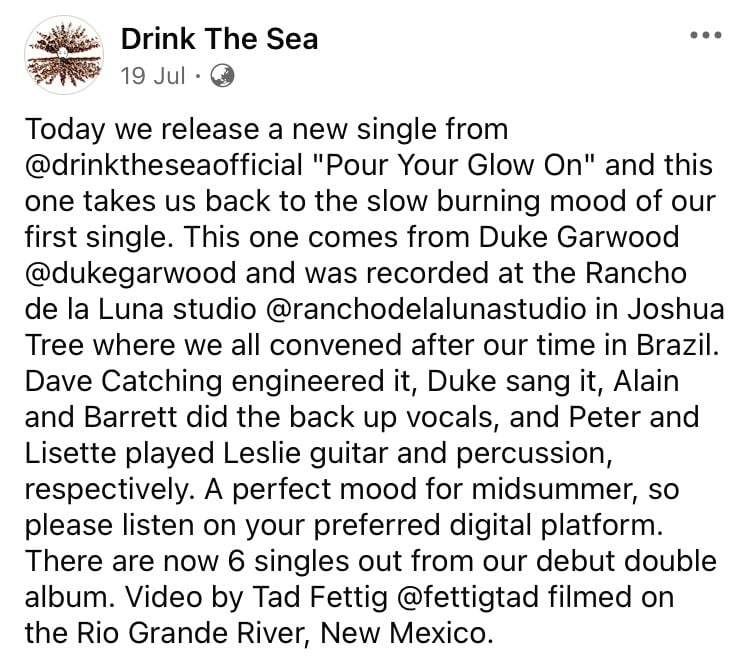Click the Drink The Sea page name

point(220,39)
